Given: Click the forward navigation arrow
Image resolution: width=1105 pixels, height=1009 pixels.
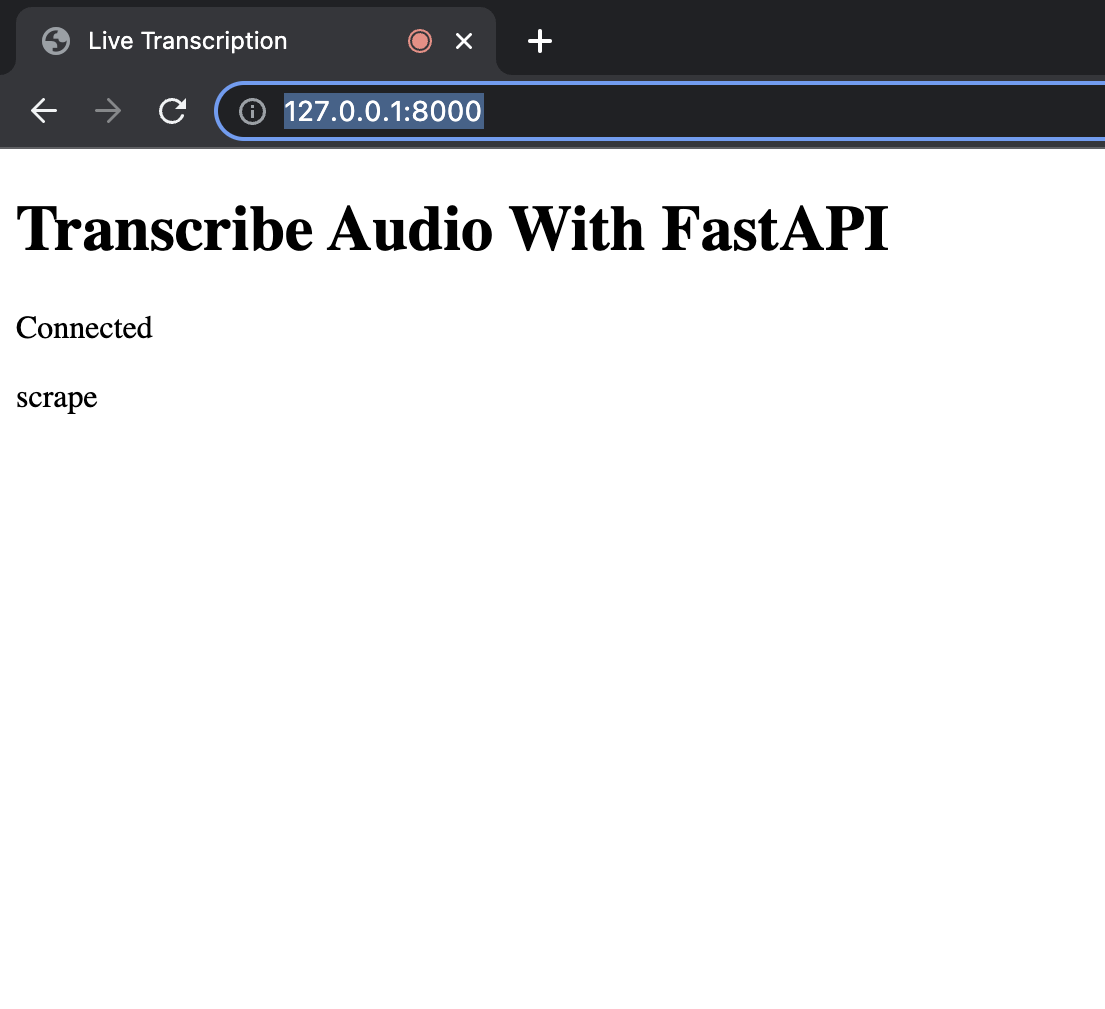Looking at the screenshot, I should 108,111.
